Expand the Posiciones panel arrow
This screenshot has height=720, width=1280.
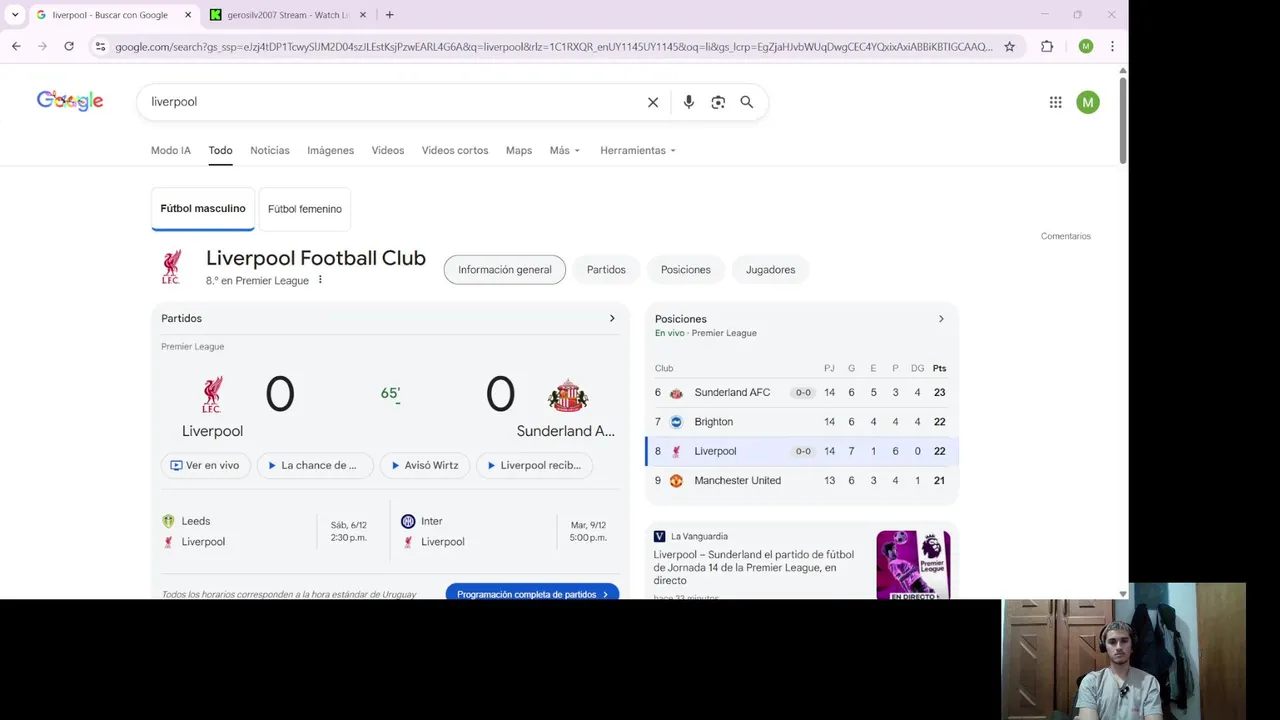click(x=941, y=319)
